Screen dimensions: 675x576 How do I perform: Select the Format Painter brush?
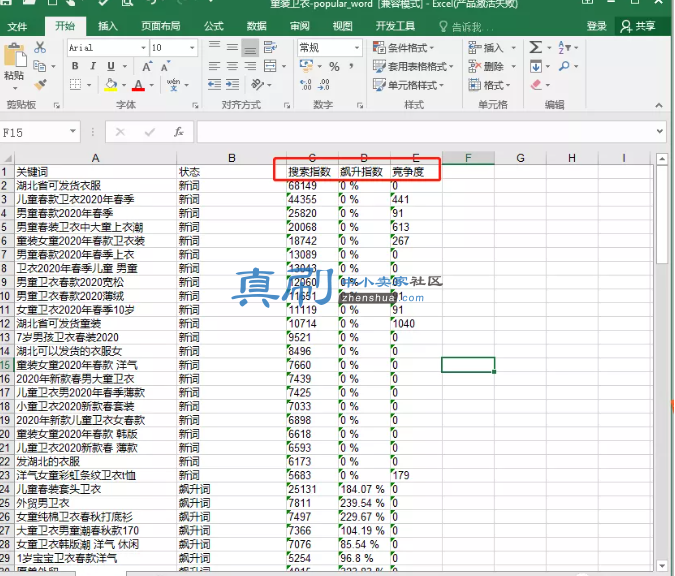click(x=40, y=84)
